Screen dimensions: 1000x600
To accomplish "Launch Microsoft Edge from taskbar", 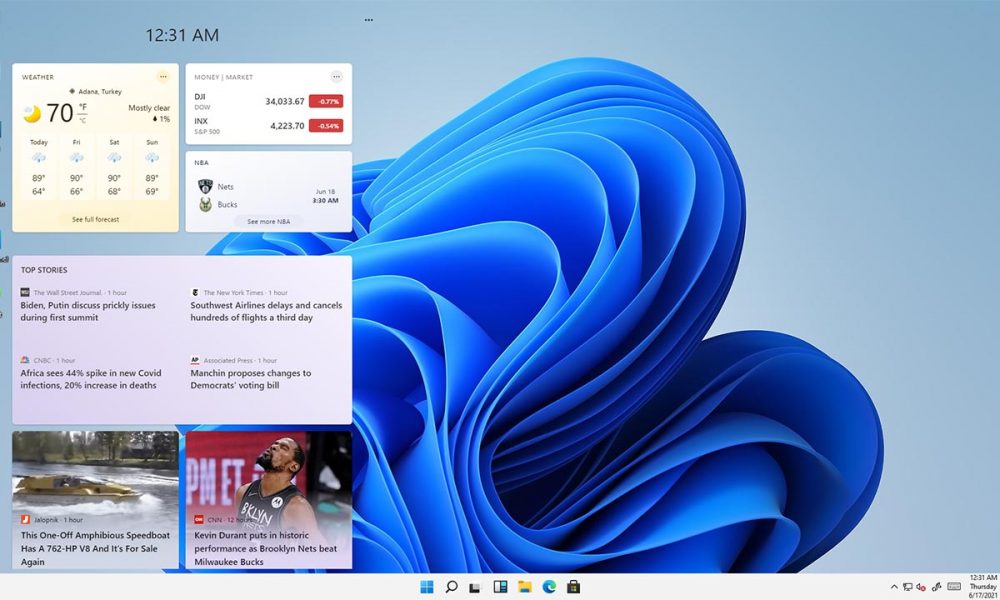I will tap(548, 587).
